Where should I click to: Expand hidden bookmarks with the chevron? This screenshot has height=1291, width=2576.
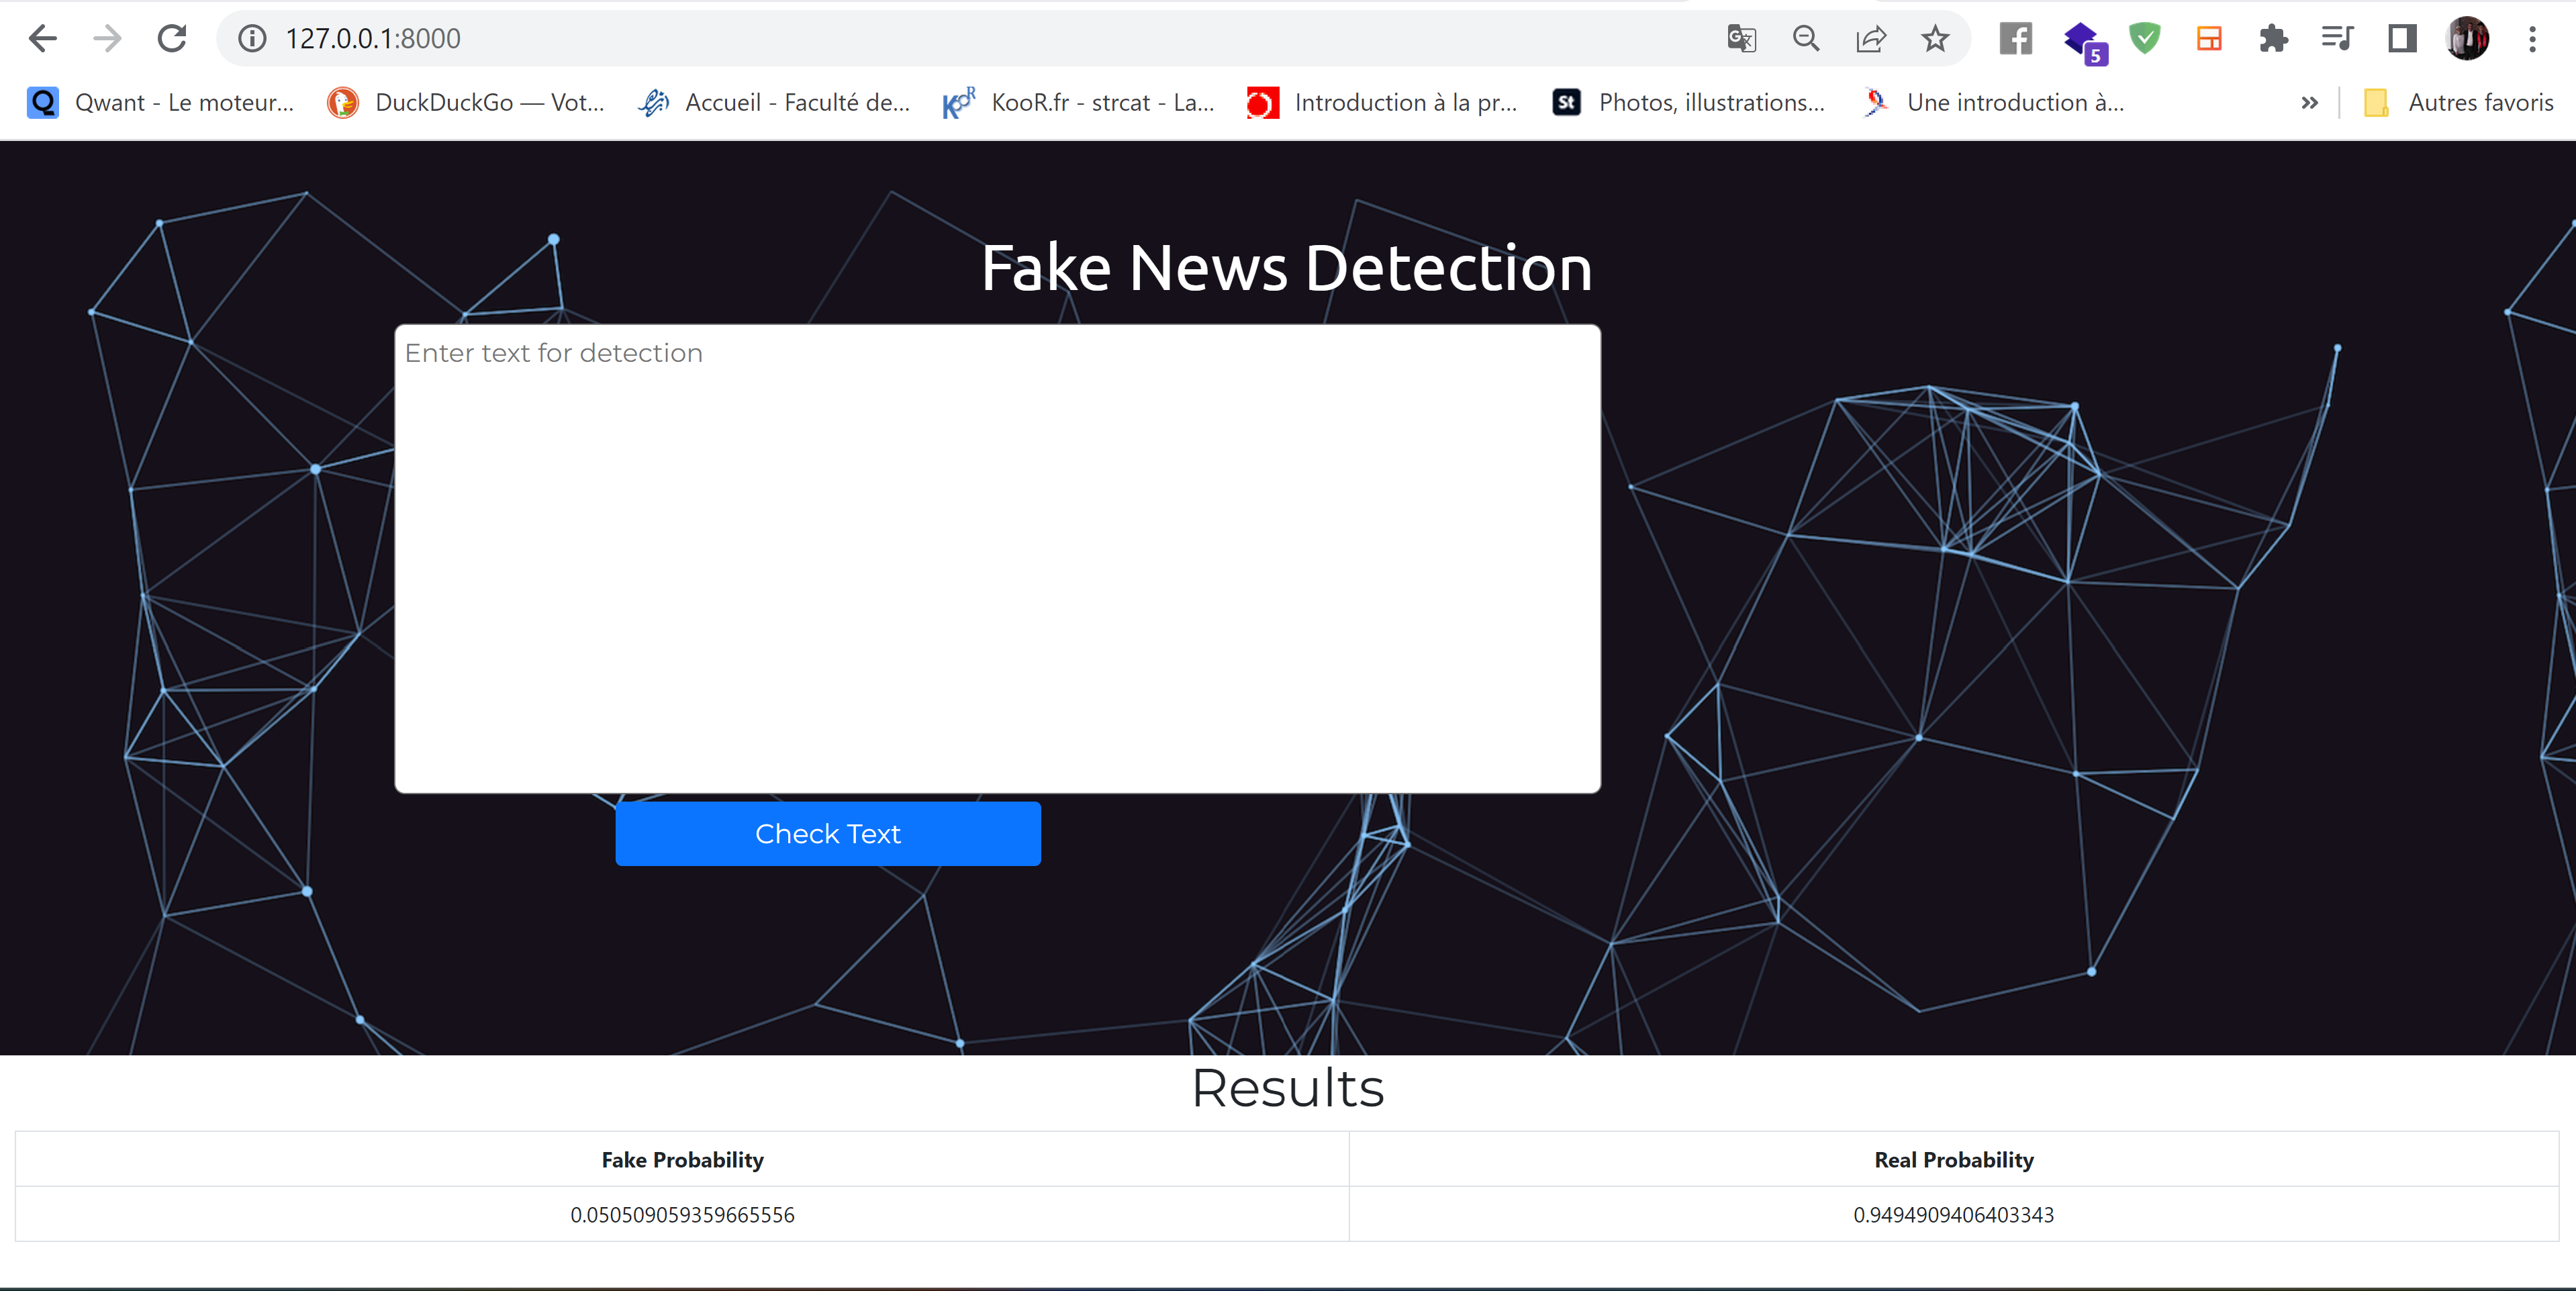coord(2309,102)
